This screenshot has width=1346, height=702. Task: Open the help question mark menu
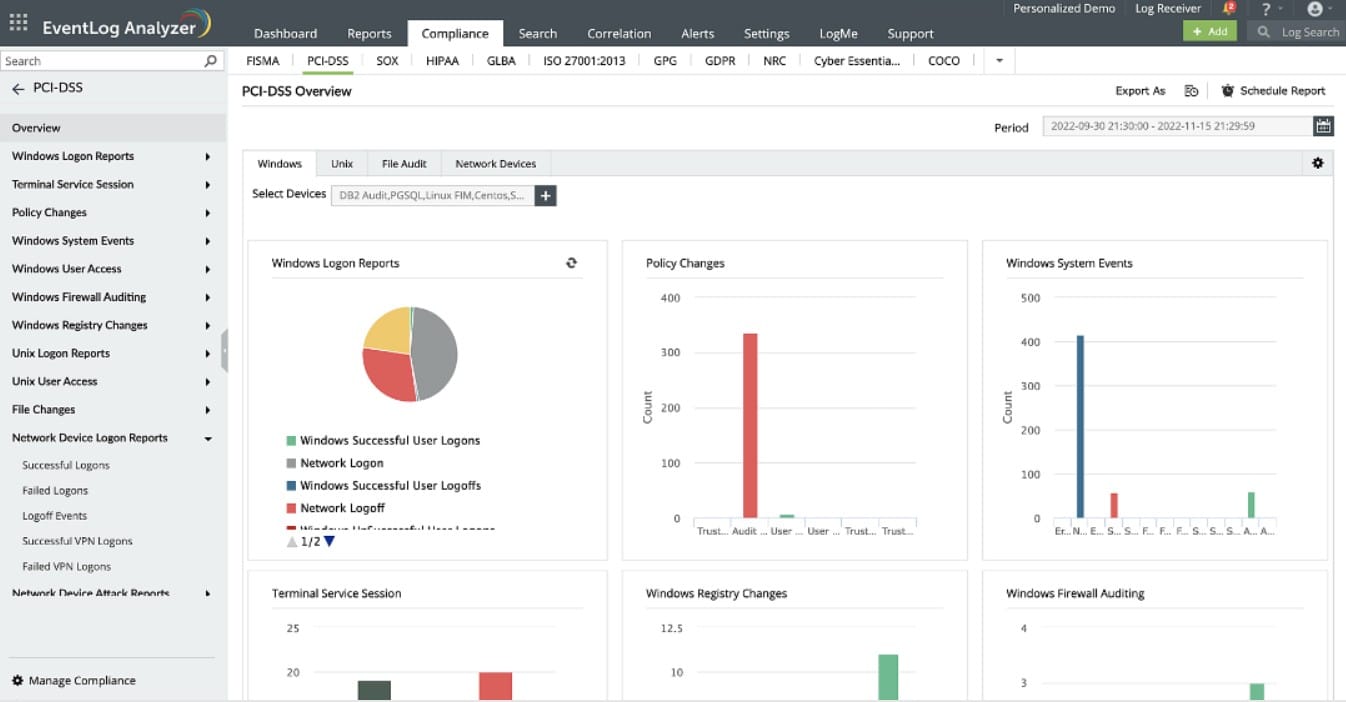coord(1266,9)
